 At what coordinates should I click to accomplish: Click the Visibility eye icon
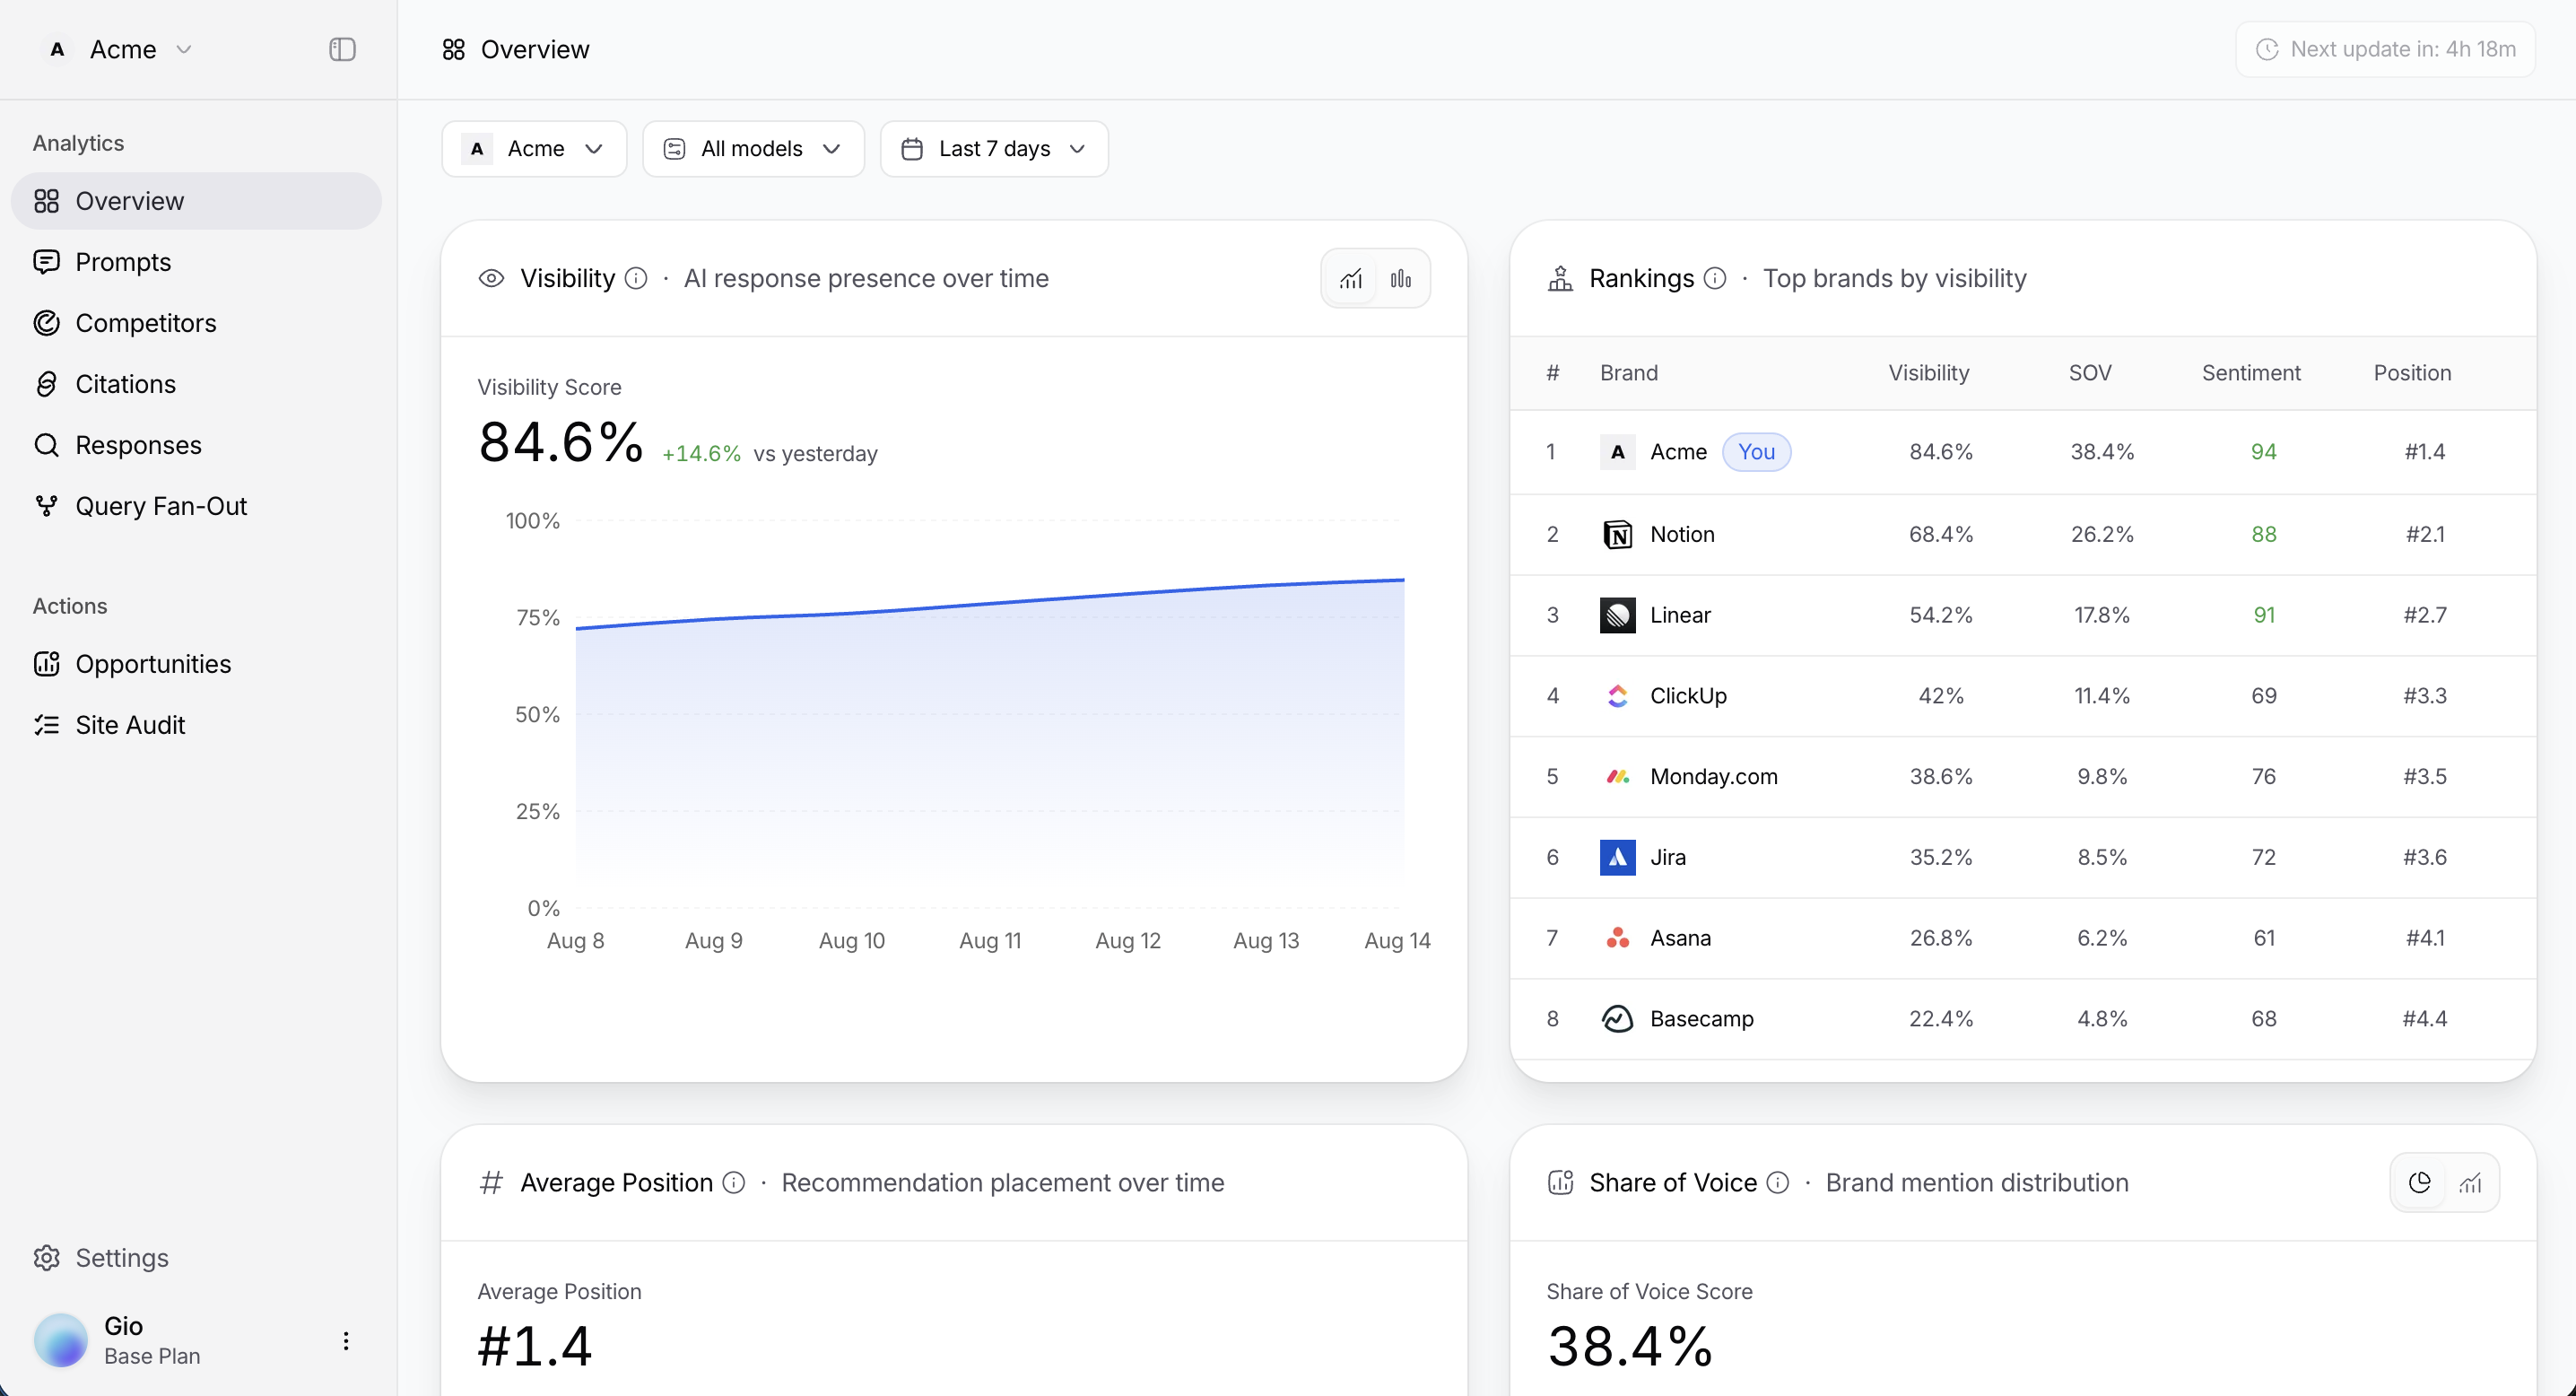click(491, 279)
